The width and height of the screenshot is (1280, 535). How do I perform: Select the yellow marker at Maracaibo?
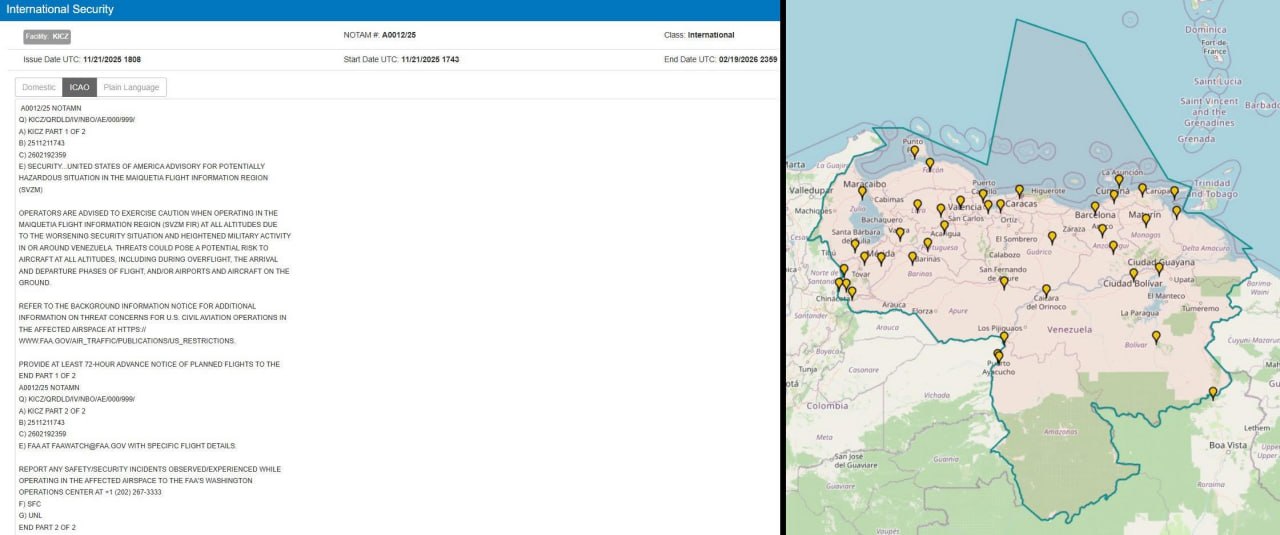tap(862, 192)
